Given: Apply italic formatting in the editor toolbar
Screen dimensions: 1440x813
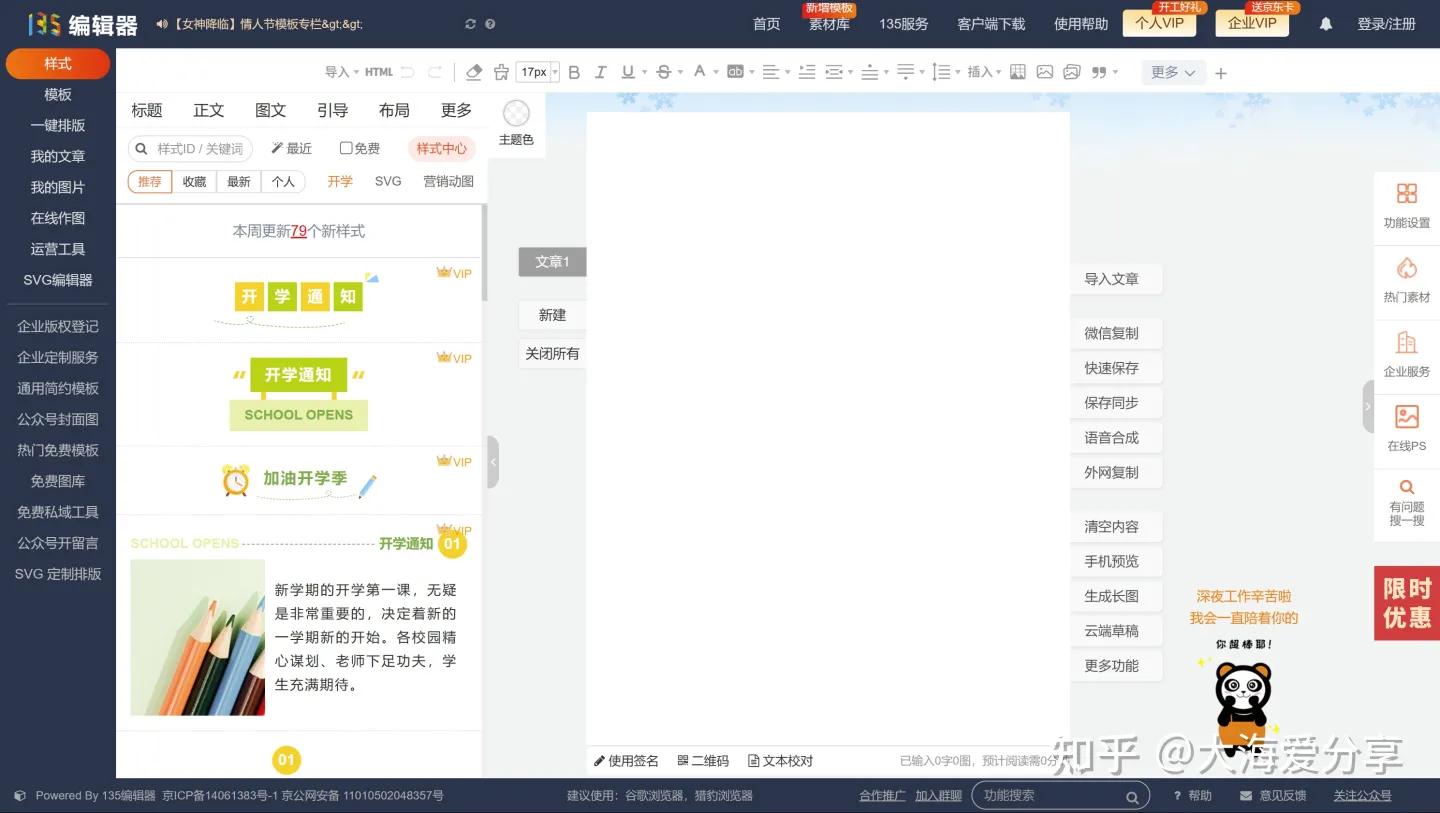Looking at the screenshot, I should pyautogui.click(x=600, y=72).
